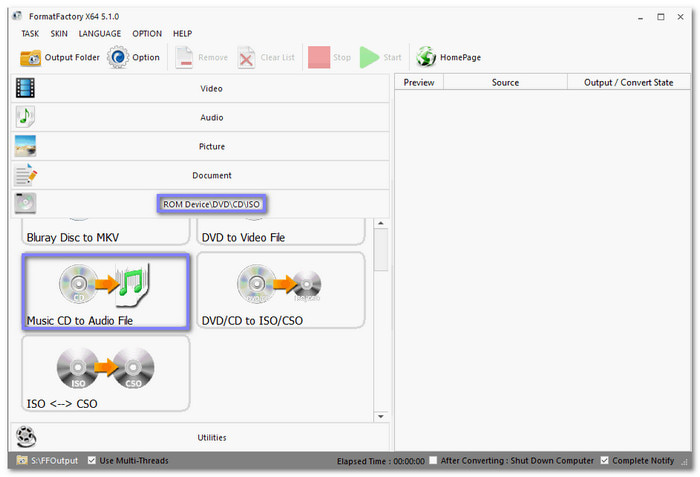Open the Output Folder toolbar icon

click(x=30, y=58)
